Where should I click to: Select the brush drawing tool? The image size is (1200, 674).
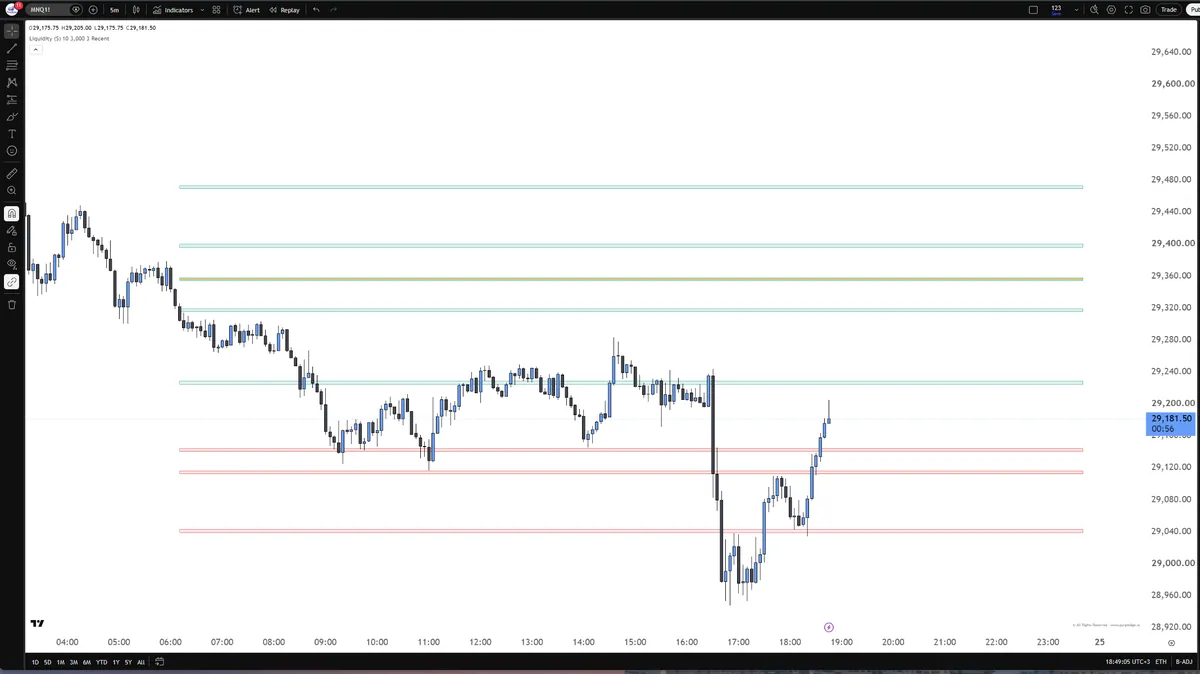[x=12, y=116]
